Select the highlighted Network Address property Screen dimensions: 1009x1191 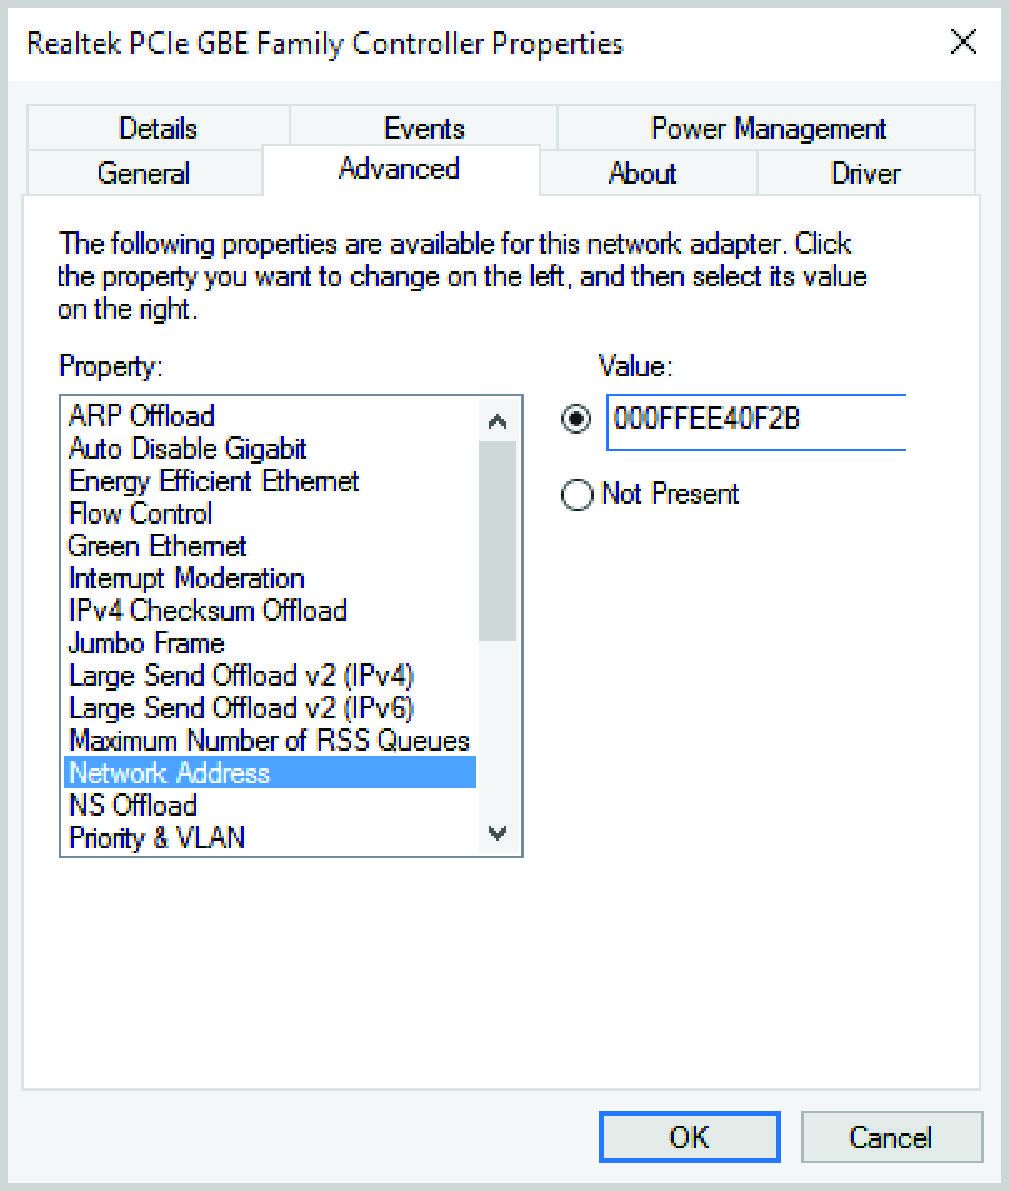[x=270, y=772]
